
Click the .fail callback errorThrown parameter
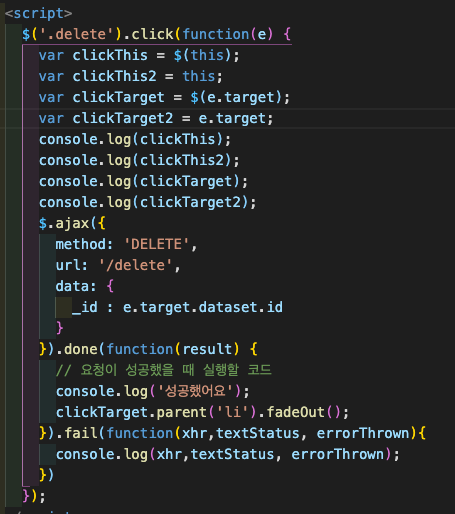pyautogui.click(x=363, y=433)
